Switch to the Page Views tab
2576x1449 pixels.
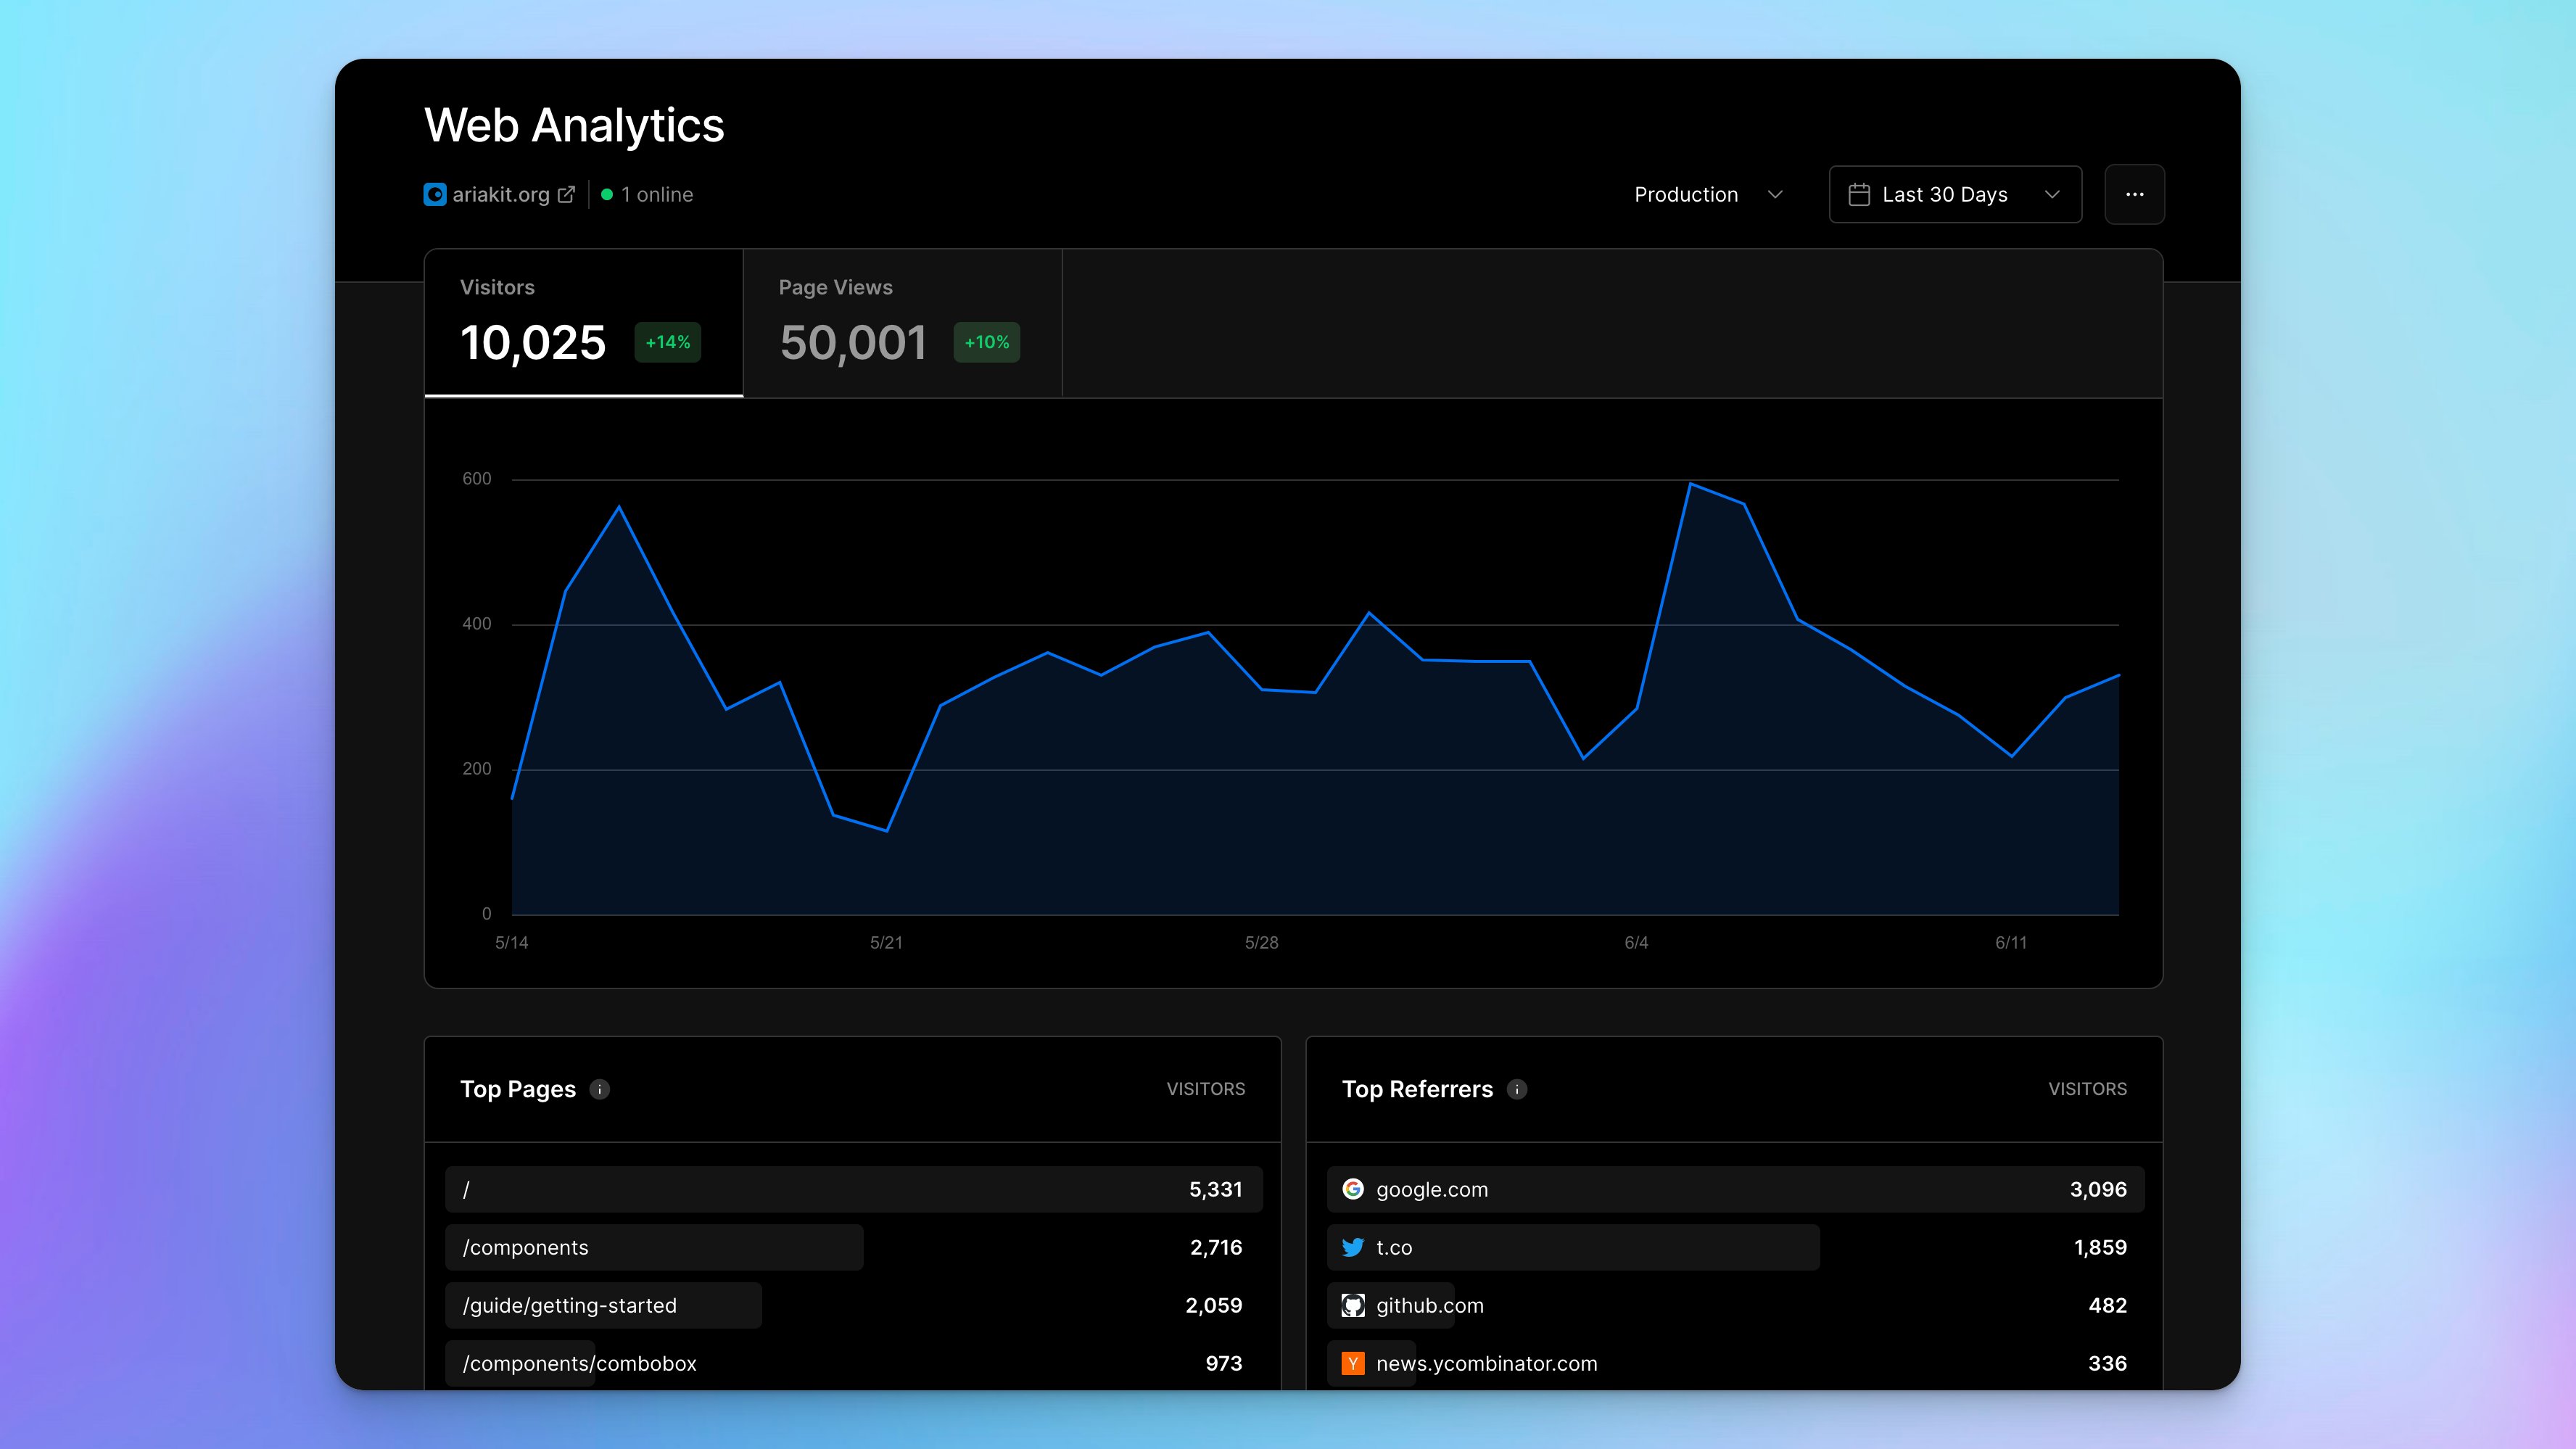pyautogui.click(x=903, y=323)
